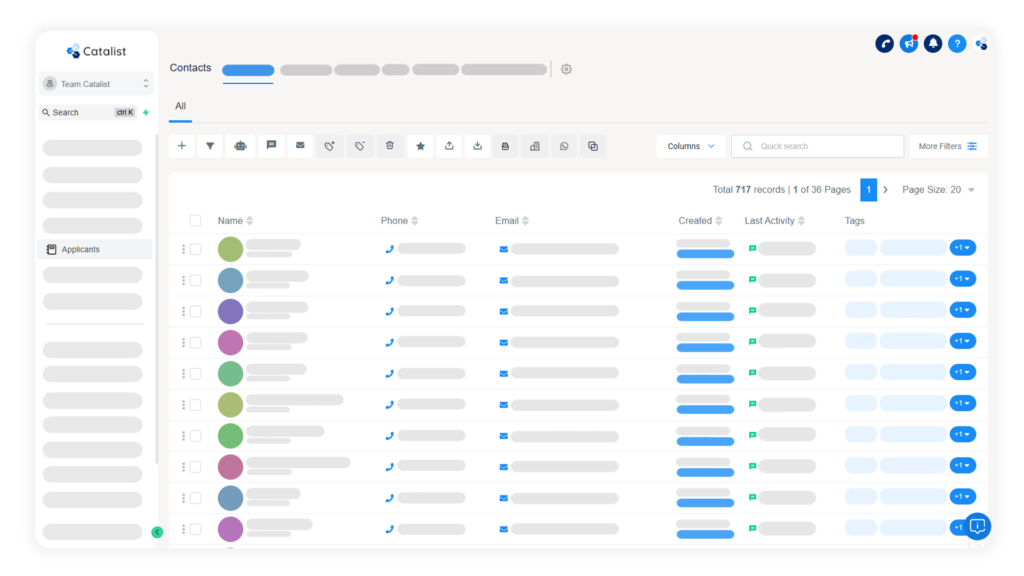Open the bell notifications icon
This screenshot has width=1024, height=576.
click(932, 44)
